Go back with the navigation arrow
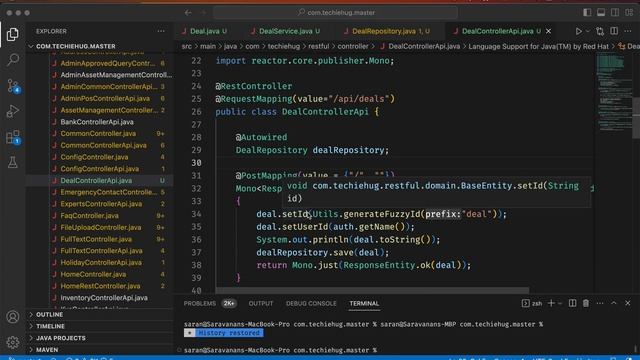The width and height of the screenshot is (640, 360). pos(188,13)
